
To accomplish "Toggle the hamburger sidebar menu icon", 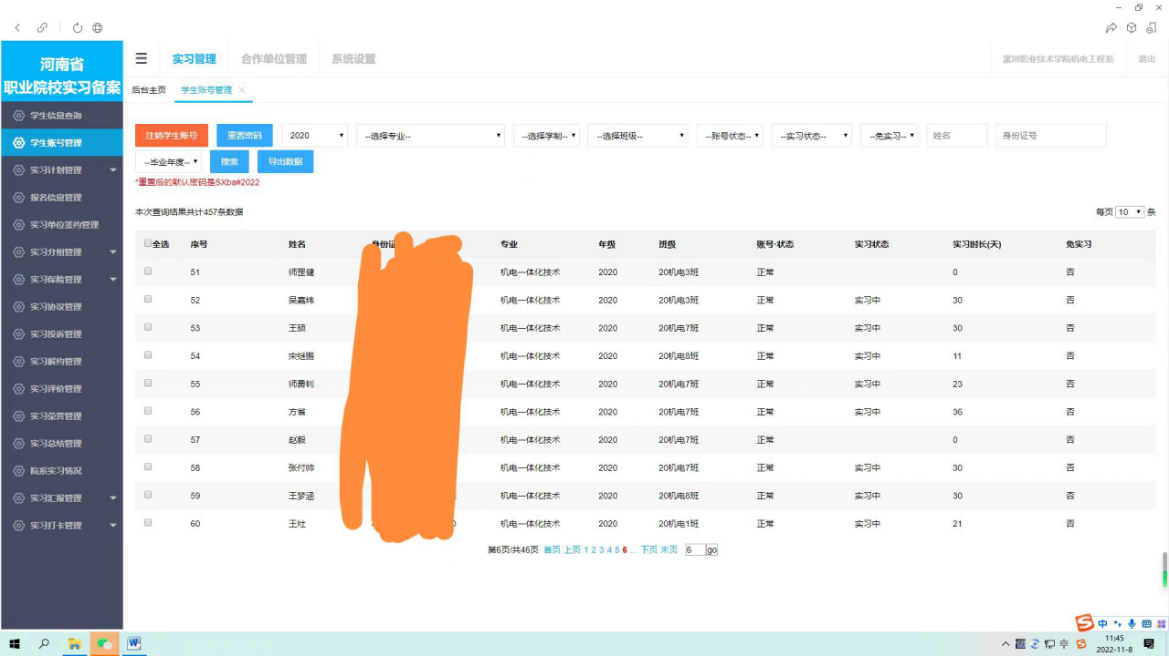I will pos(141,59).
